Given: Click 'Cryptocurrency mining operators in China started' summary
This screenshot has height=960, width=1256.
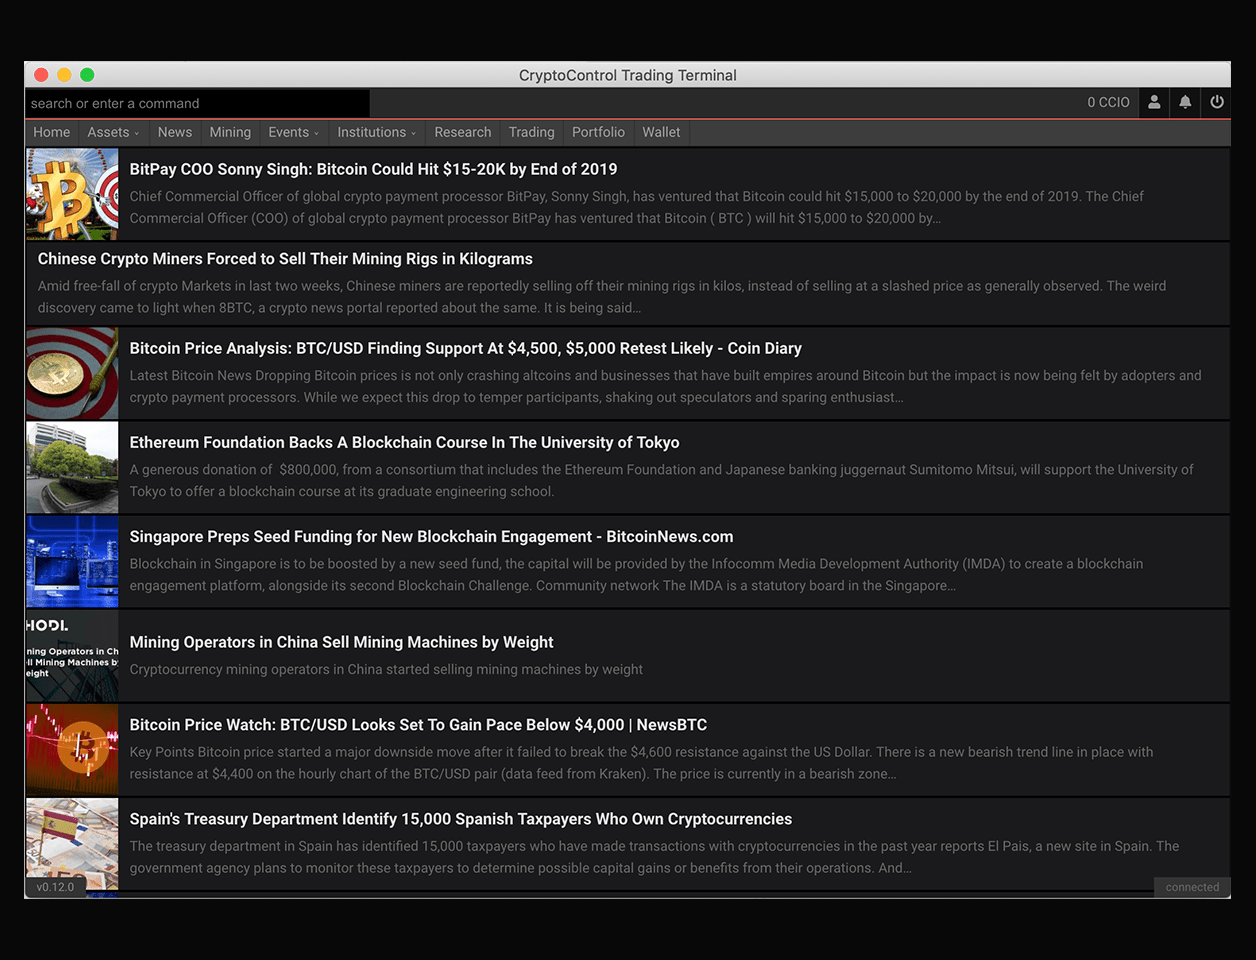Looking at the screenshot, I should (x=386, y=670).
